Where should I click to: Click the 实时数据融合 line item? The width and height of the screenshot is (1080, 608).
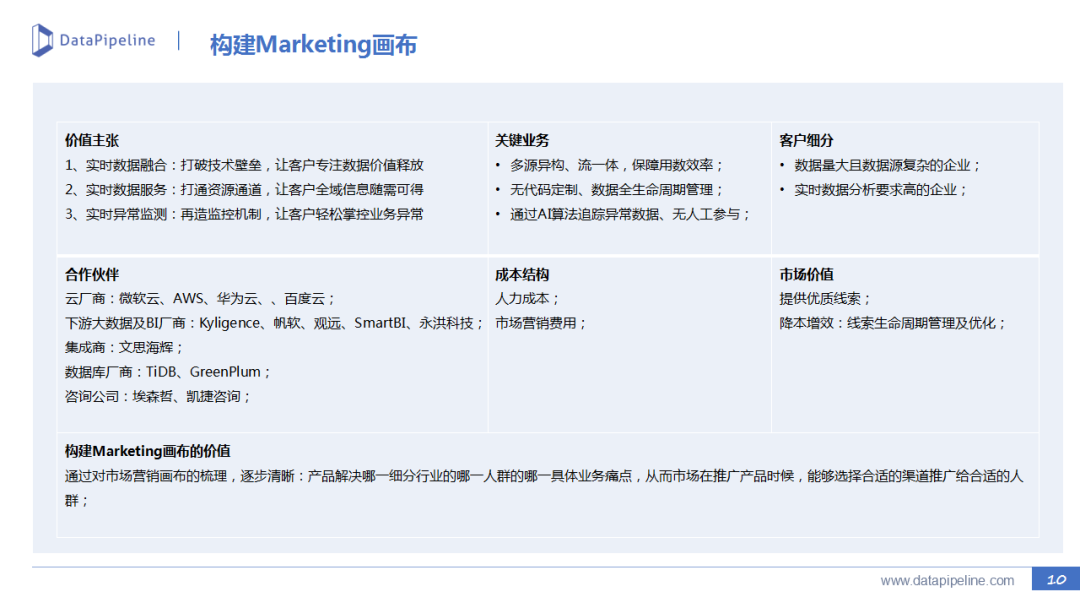point(244,165)
